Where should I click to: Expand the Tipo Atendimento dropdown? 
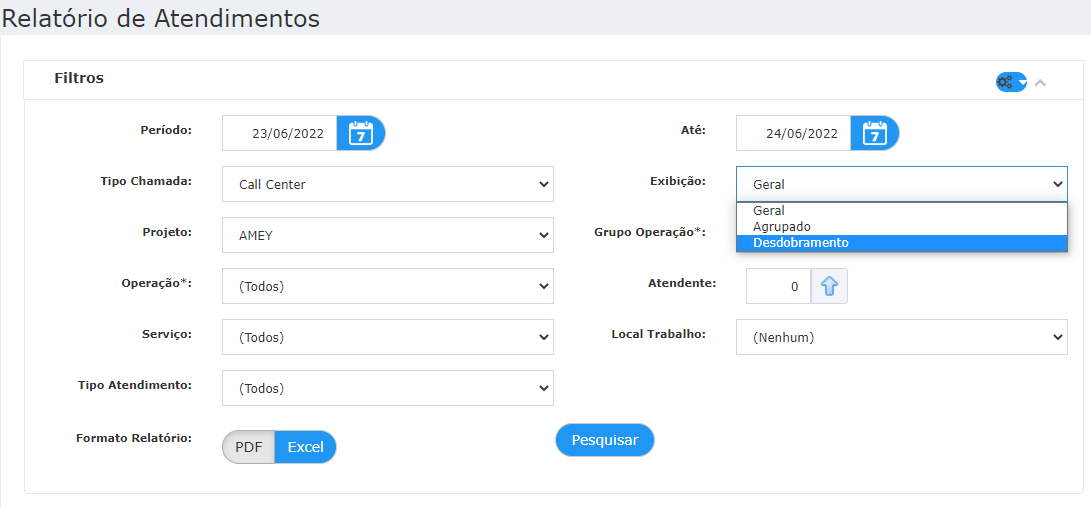point(388,388)
